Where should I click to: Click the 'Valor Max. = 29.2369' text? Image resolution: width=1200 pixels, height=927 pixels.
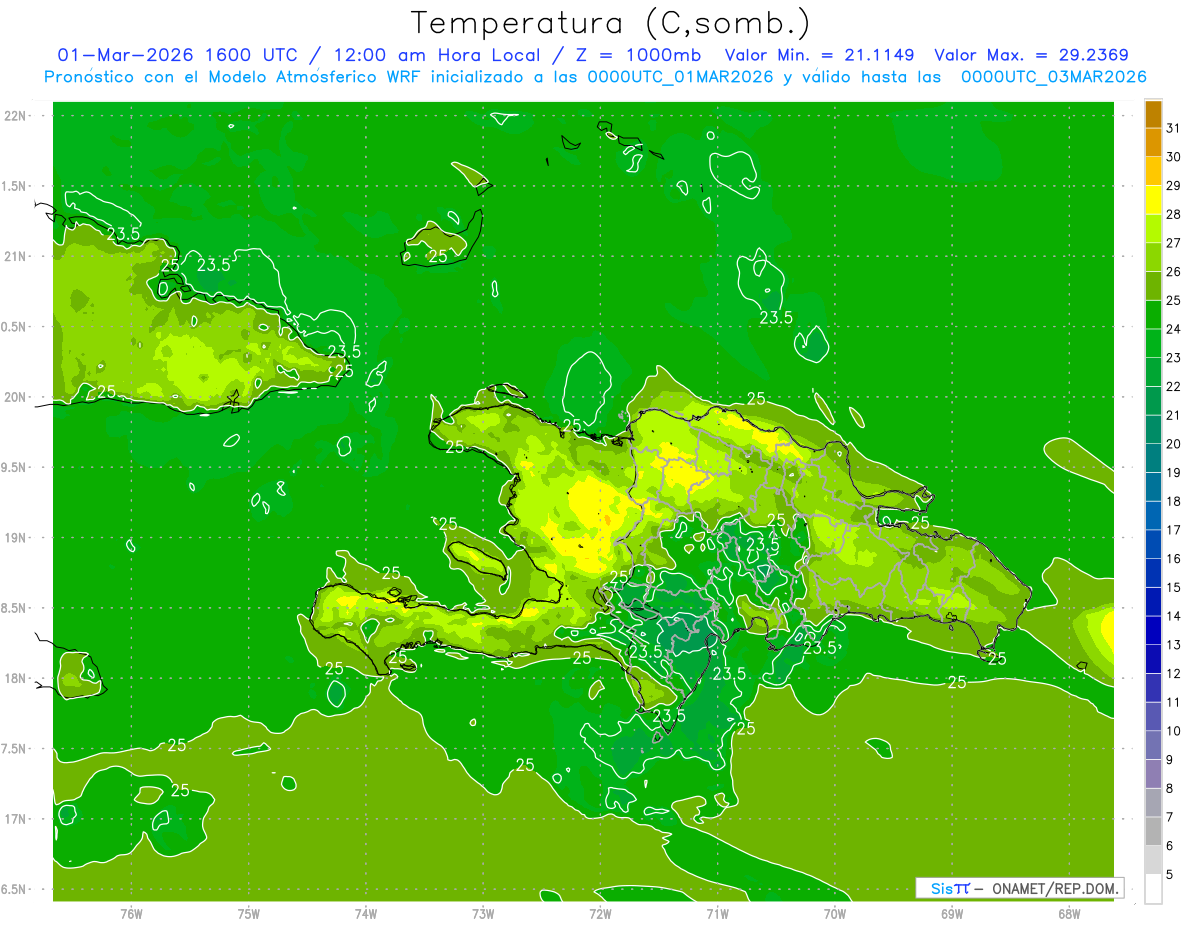click(1030, 56)
